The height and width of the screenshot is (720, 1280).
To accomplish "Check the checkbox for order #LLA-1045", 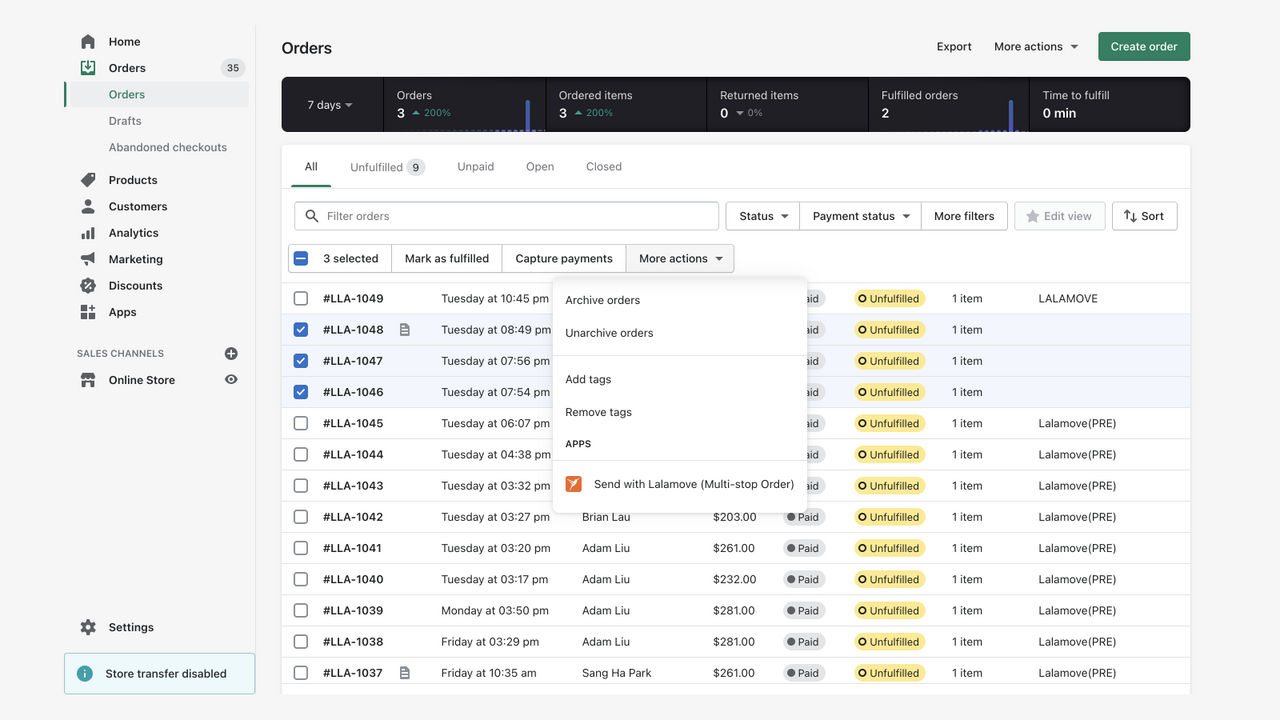I will [x=300, y=423].
